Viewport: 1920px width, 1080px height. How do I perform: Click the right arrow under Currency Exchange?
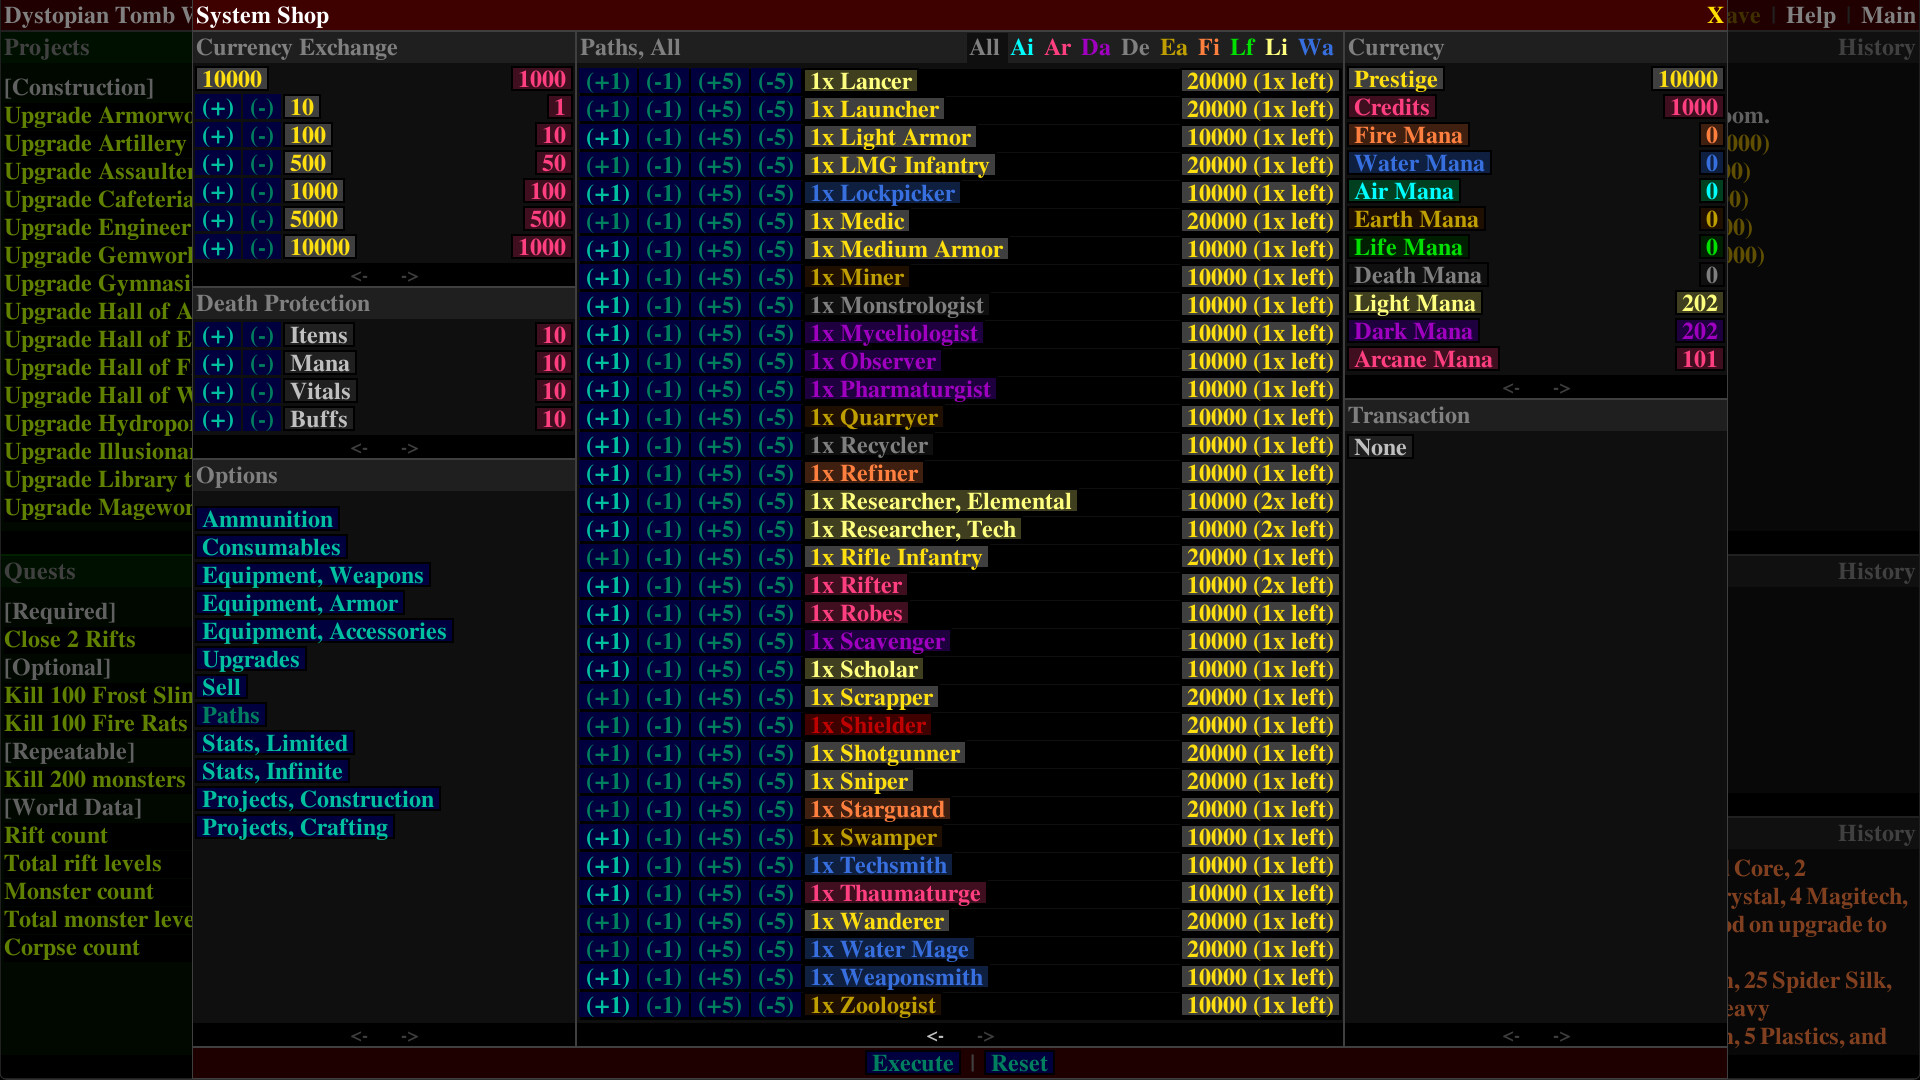(x=409, y=276)
